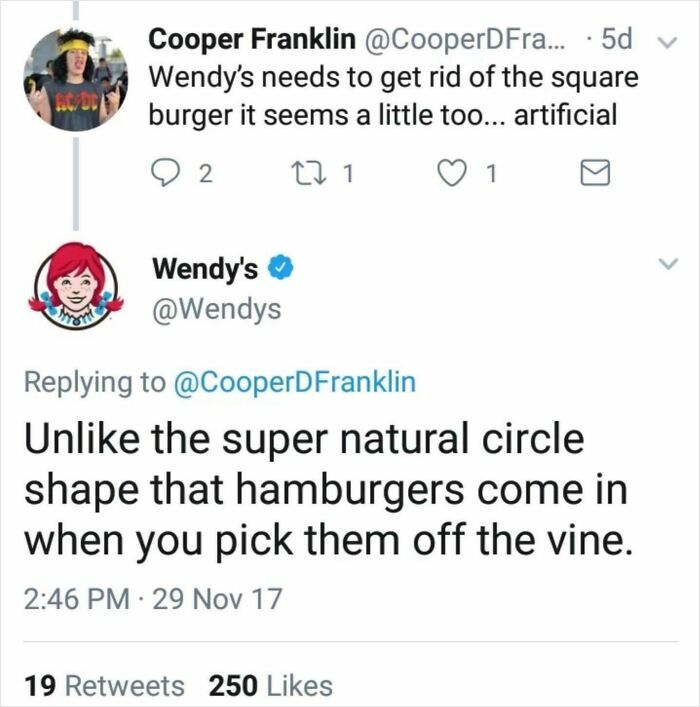Click the @Wendys handle
The image size is (700, 707).
[216, 310]
